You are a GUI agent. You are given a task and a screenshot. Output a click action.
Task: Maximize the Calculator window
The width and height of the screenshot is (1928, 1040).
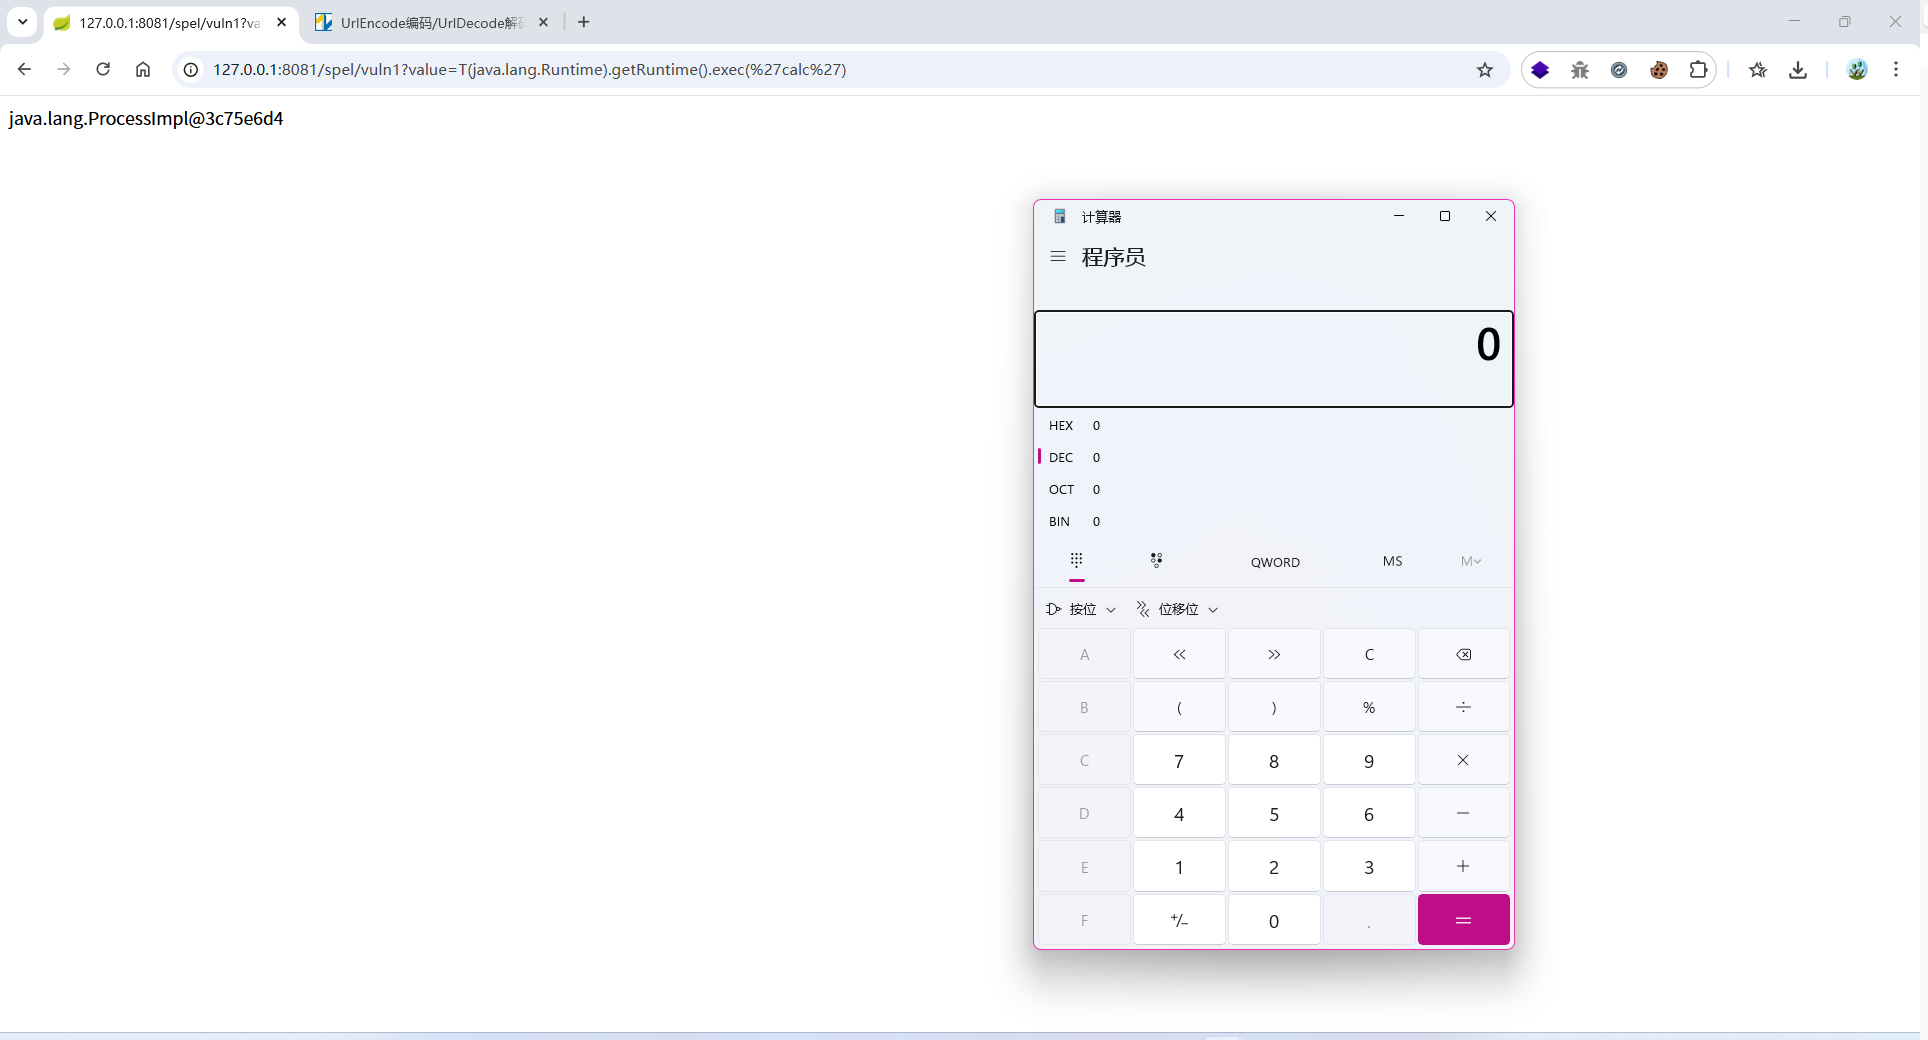pos(1445,216)
